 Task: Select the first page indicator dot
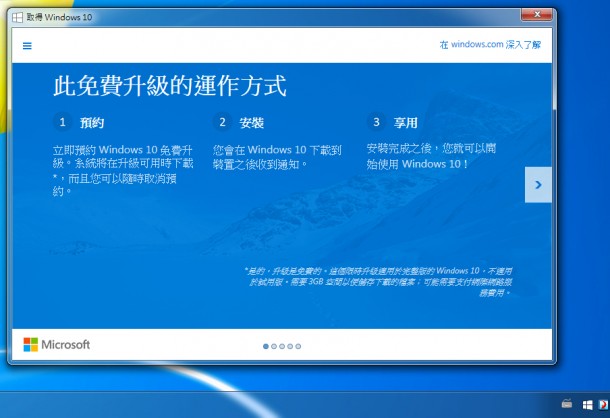point(266,346)
